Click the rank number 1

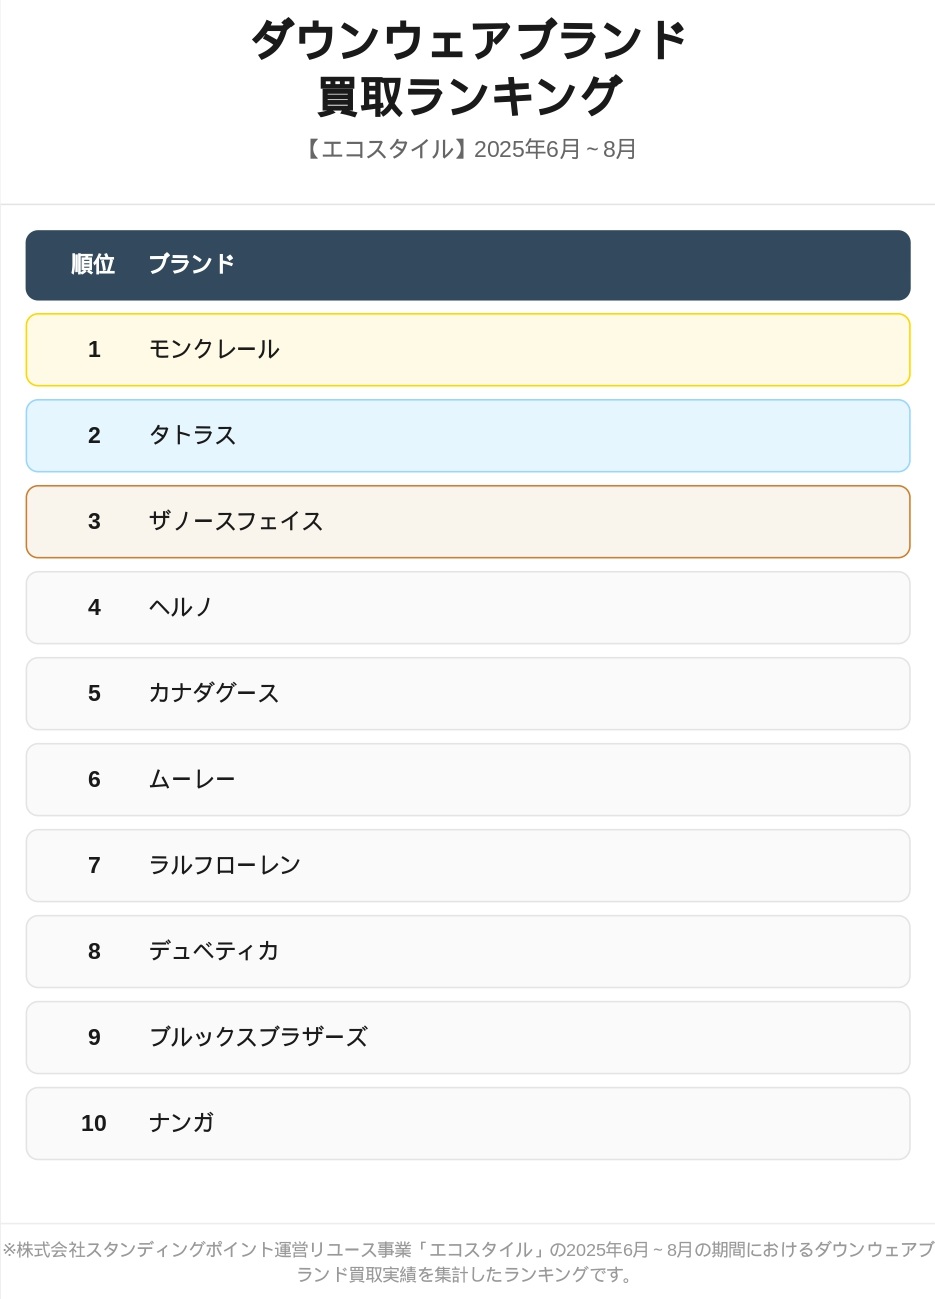(94, 350)
